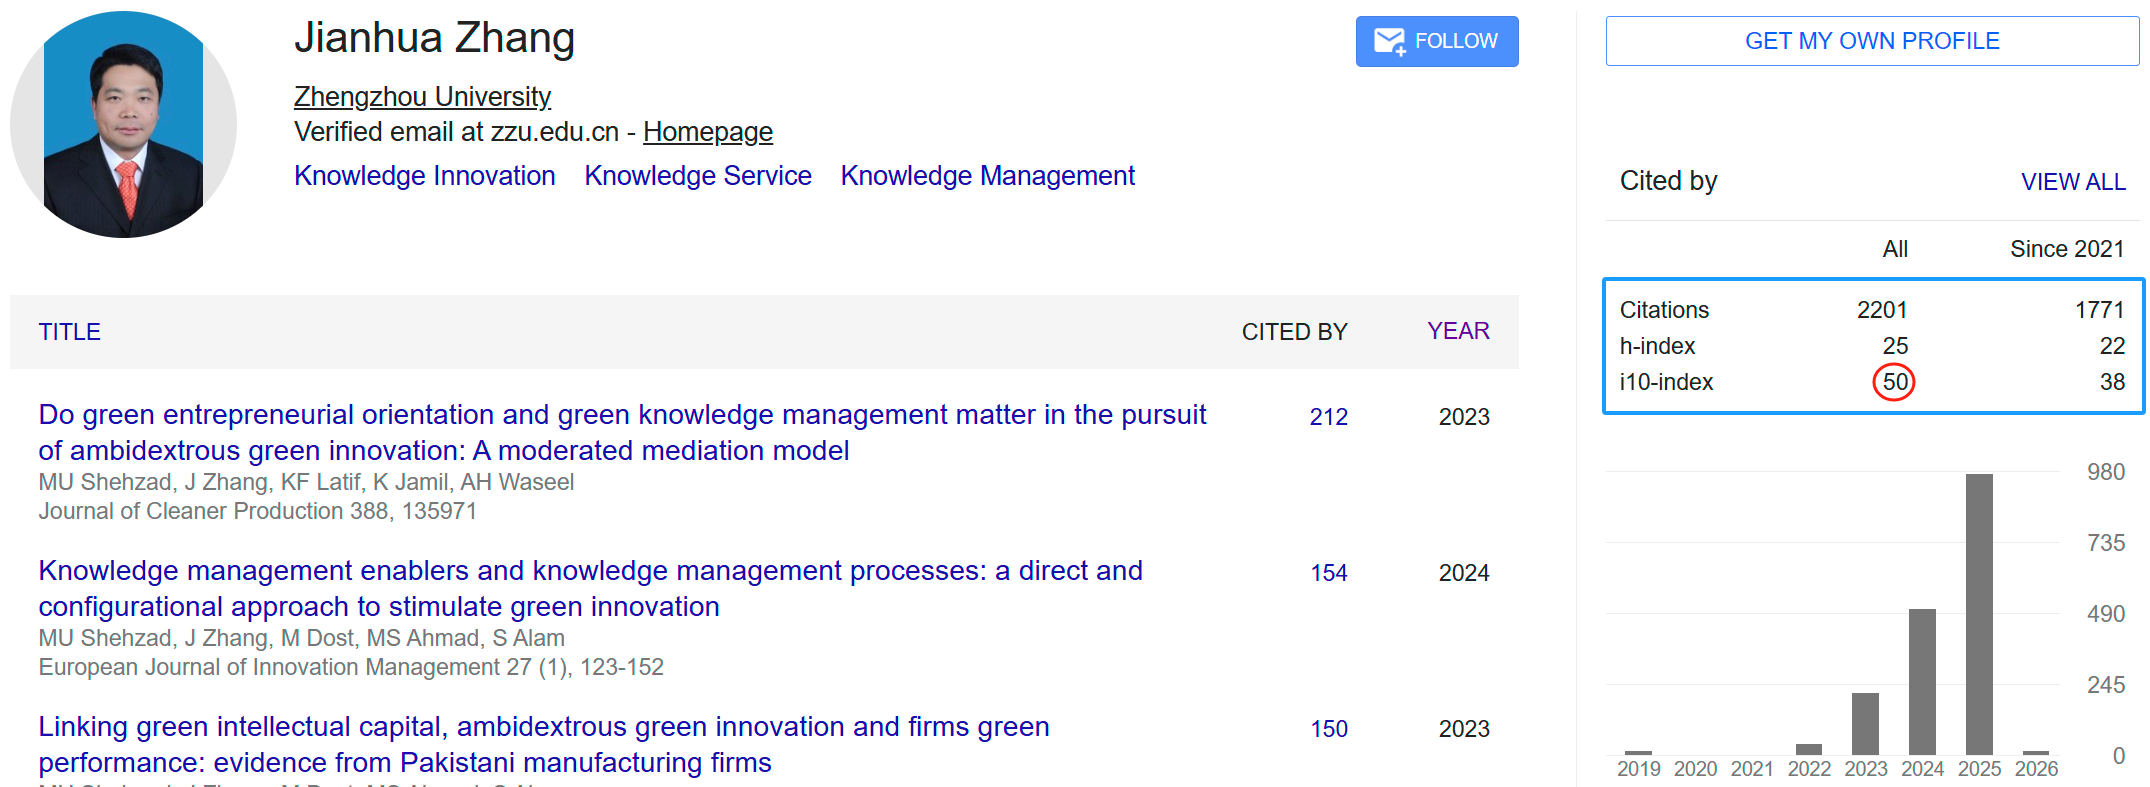Screen dimensions: 2150x787
Task: Sort publications by Year column
Action: [x=1457, y=331]
